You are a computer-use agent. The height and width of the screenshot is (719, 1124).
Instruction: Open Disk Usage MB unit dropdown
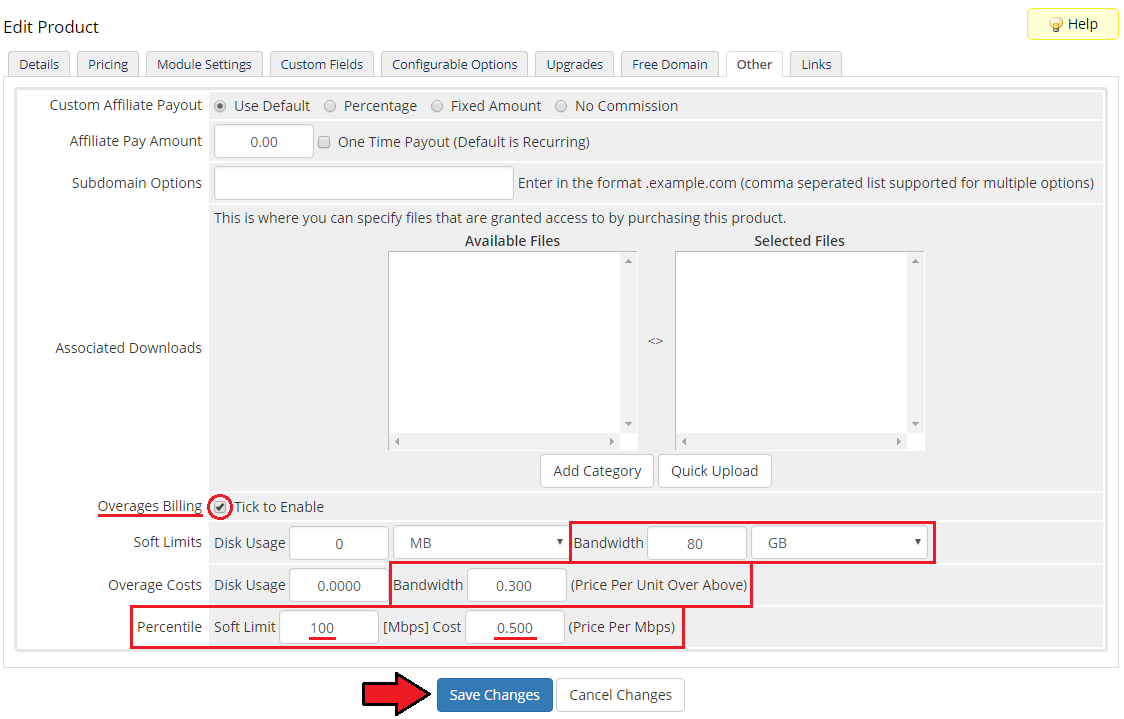pos(481,543)
